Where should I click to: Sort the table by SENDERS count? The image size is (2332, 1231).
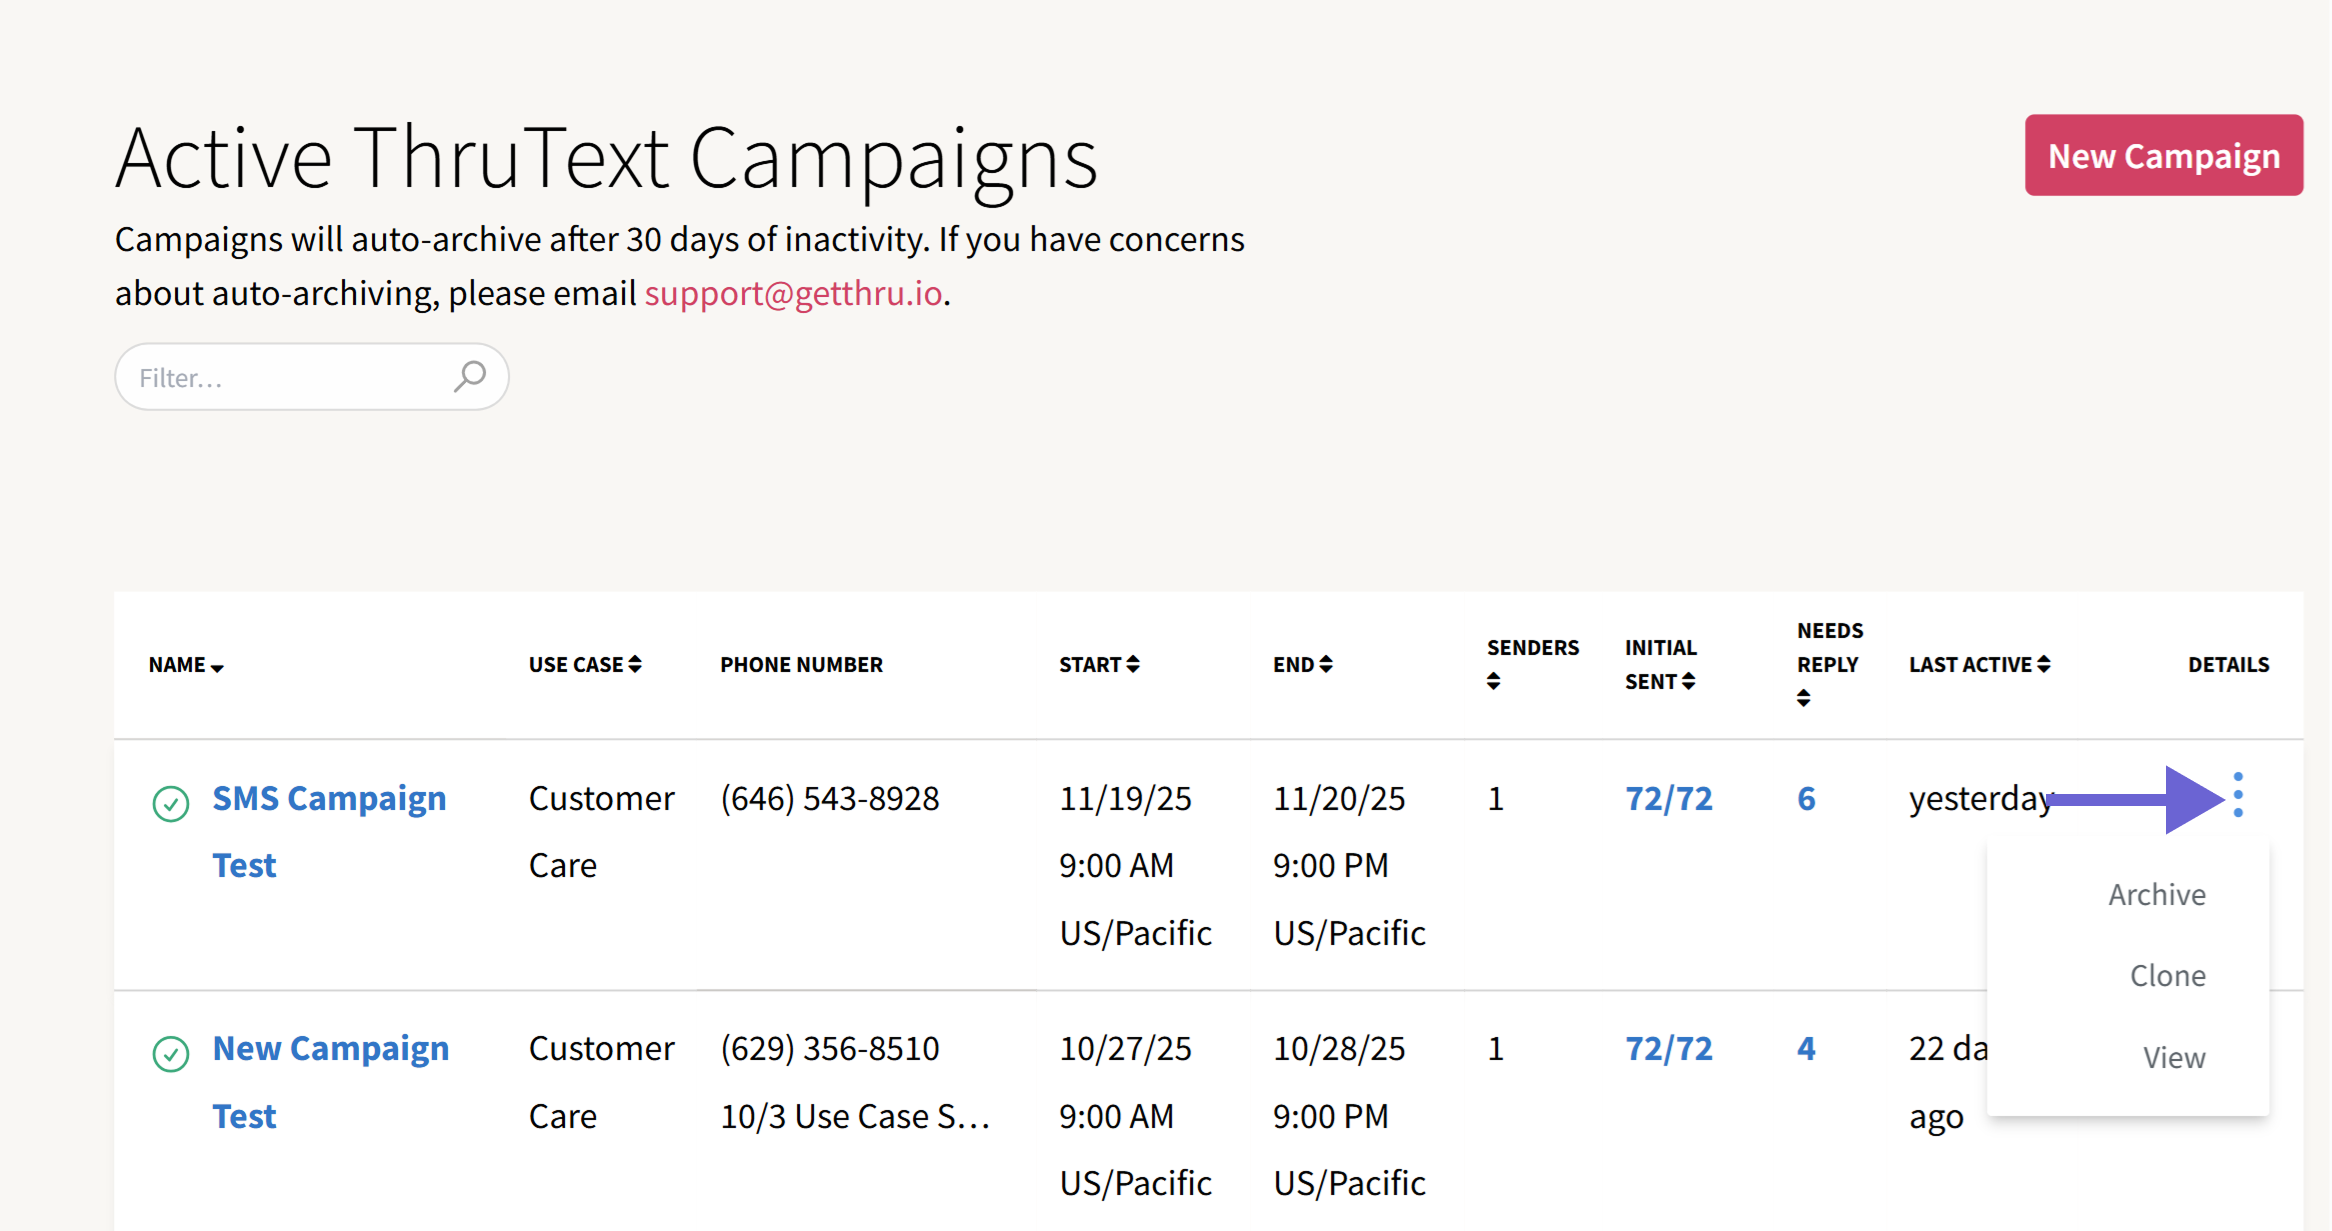1493,681
